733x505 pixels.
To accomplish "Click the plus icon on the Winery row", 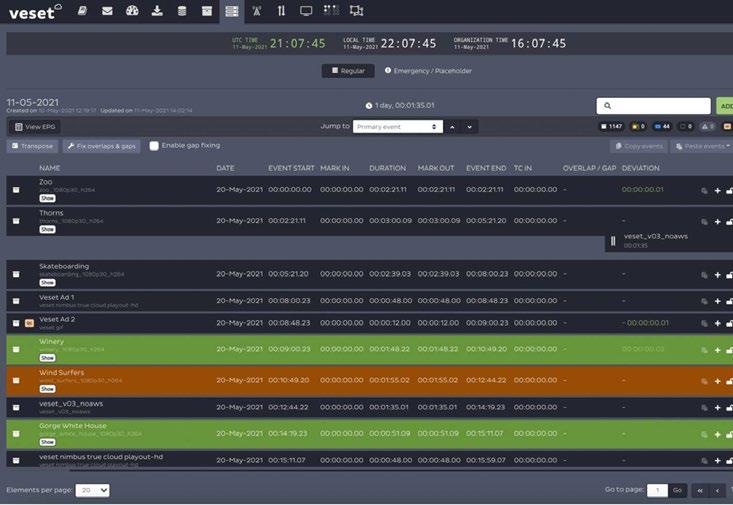I will [x=718, y=350].
